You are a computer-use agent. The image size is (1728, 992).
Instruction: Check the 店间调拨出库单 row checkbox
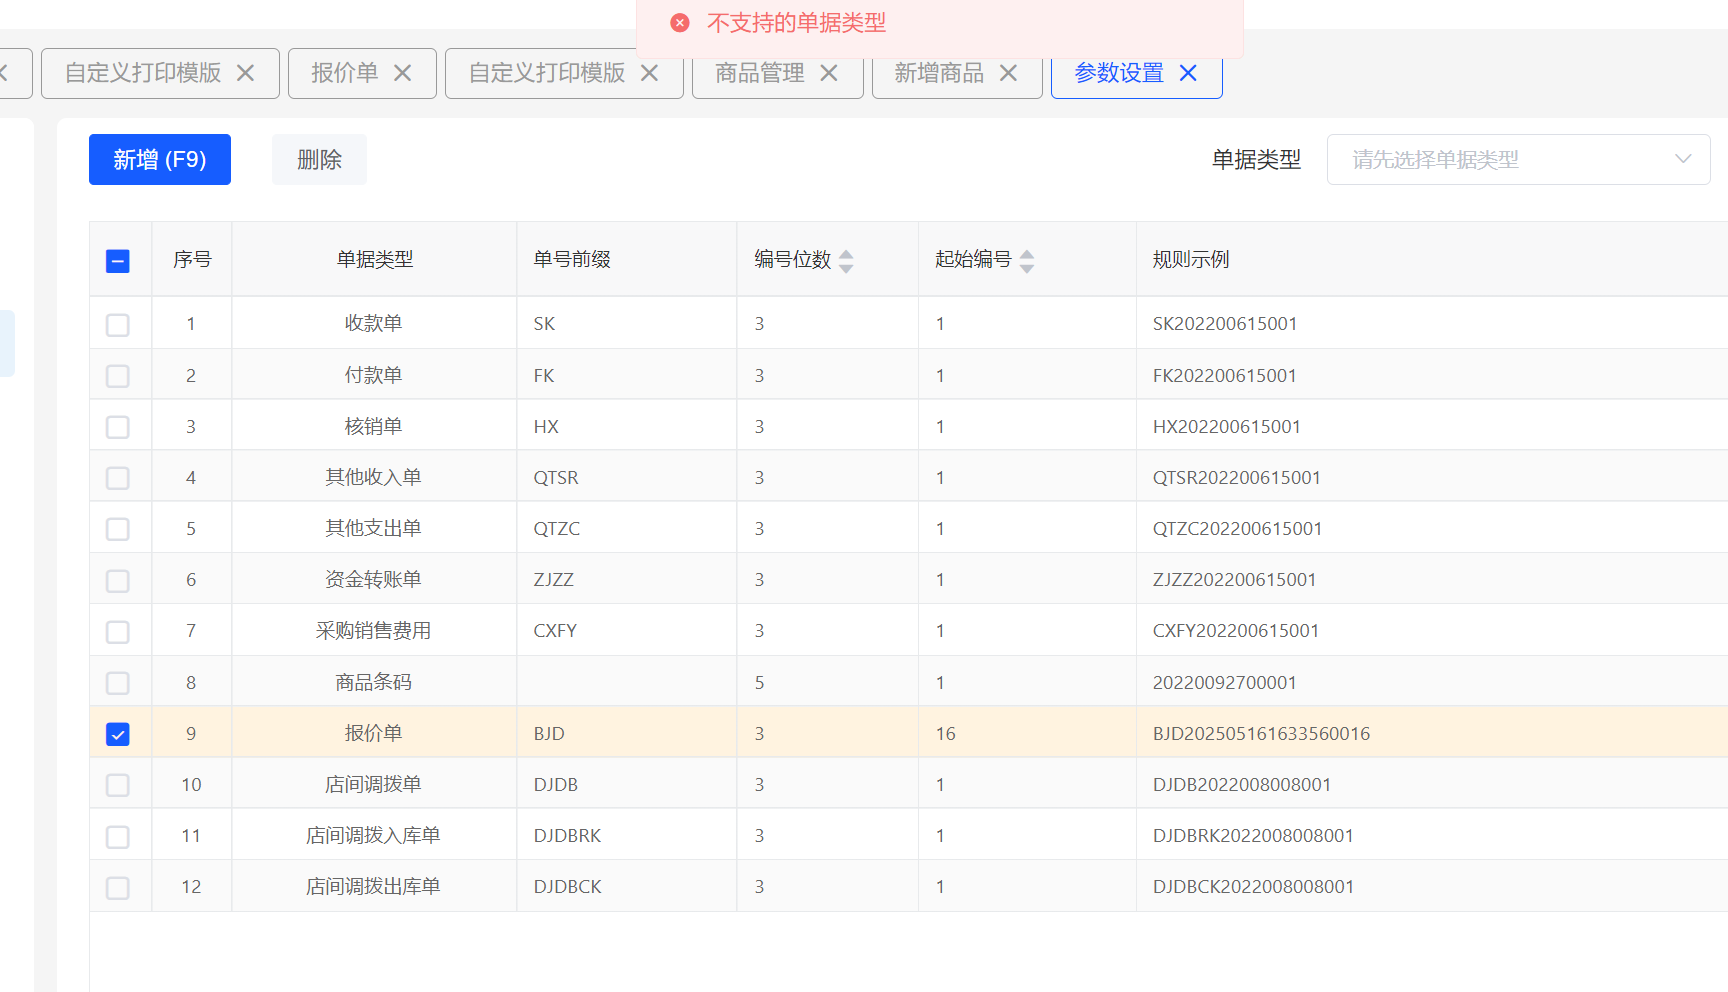[x=118, y=888]
